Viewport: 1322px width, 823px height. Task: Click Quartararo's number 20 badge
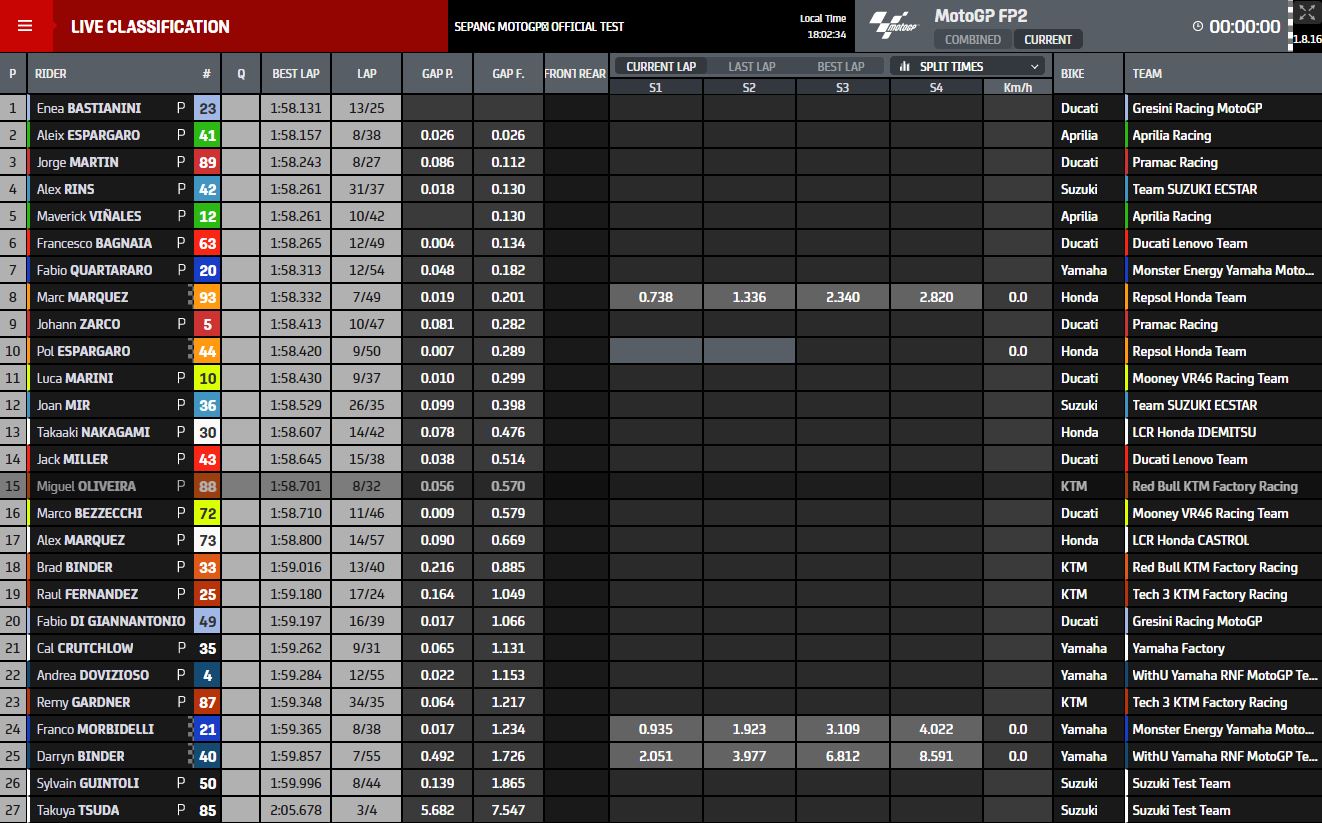coord(207,270)
